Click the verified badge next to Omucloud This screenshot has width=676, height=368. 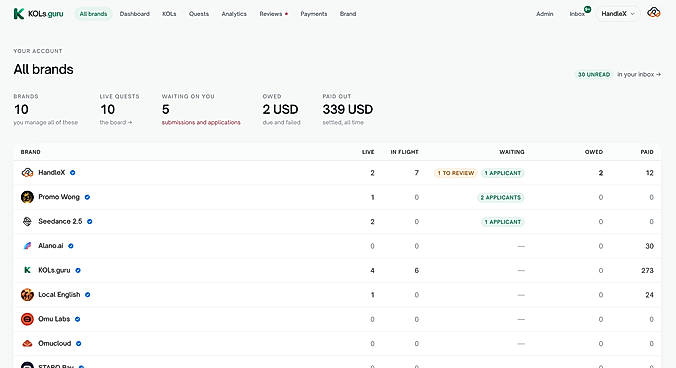tap(78, 343)
